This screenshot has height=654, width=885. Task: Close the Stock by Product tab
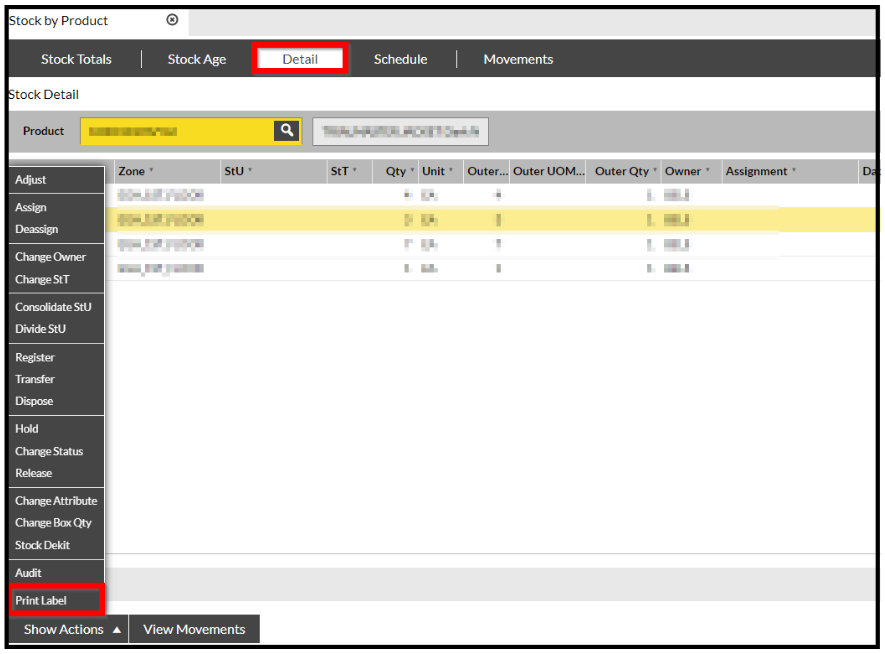click(x=172, y=20)
